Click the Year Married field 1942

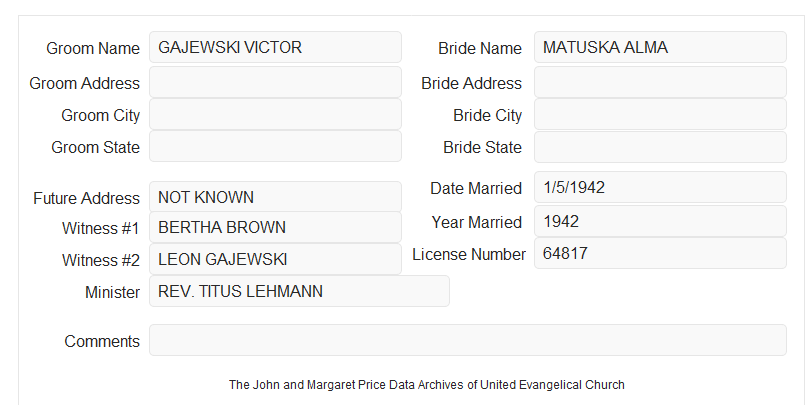tap(660, 221)
